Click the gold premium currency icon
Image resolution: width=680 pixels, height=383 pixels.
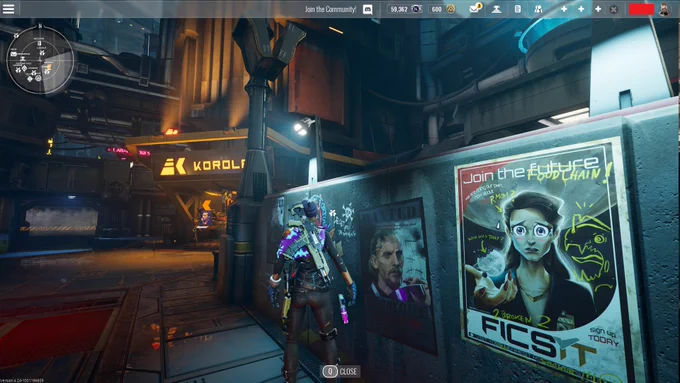click(451, 9)
